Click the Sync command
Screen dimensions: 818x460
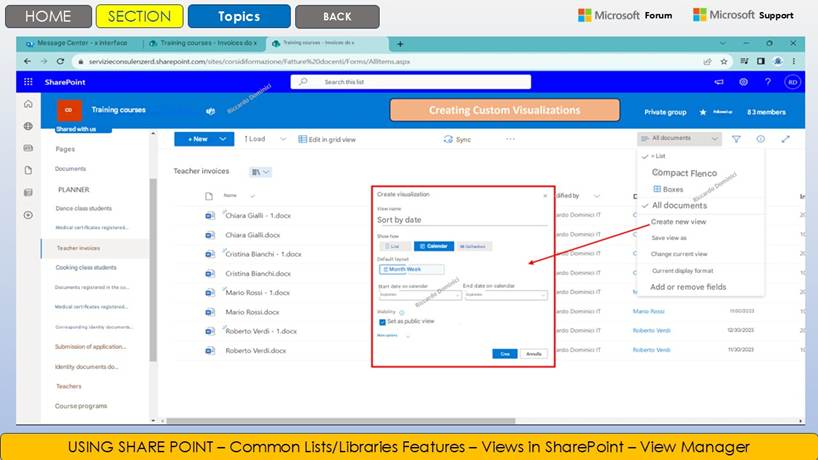[457, 139]
